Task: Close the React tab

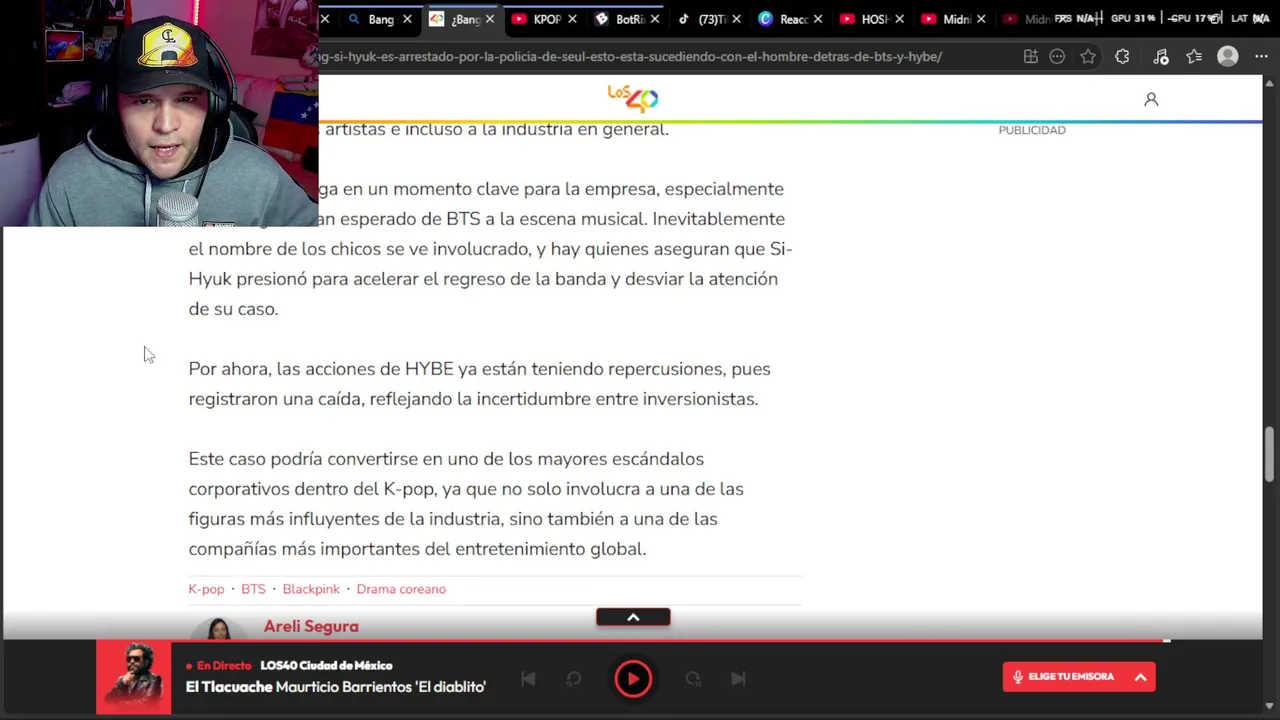Action: (x=818, y=19)
